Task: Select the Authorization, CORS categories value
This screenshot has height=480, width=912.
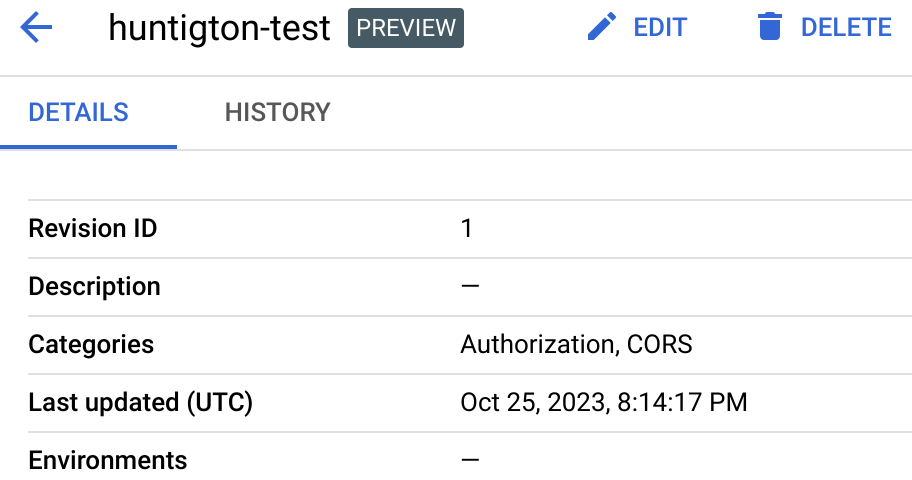Action: pos(576,345)
